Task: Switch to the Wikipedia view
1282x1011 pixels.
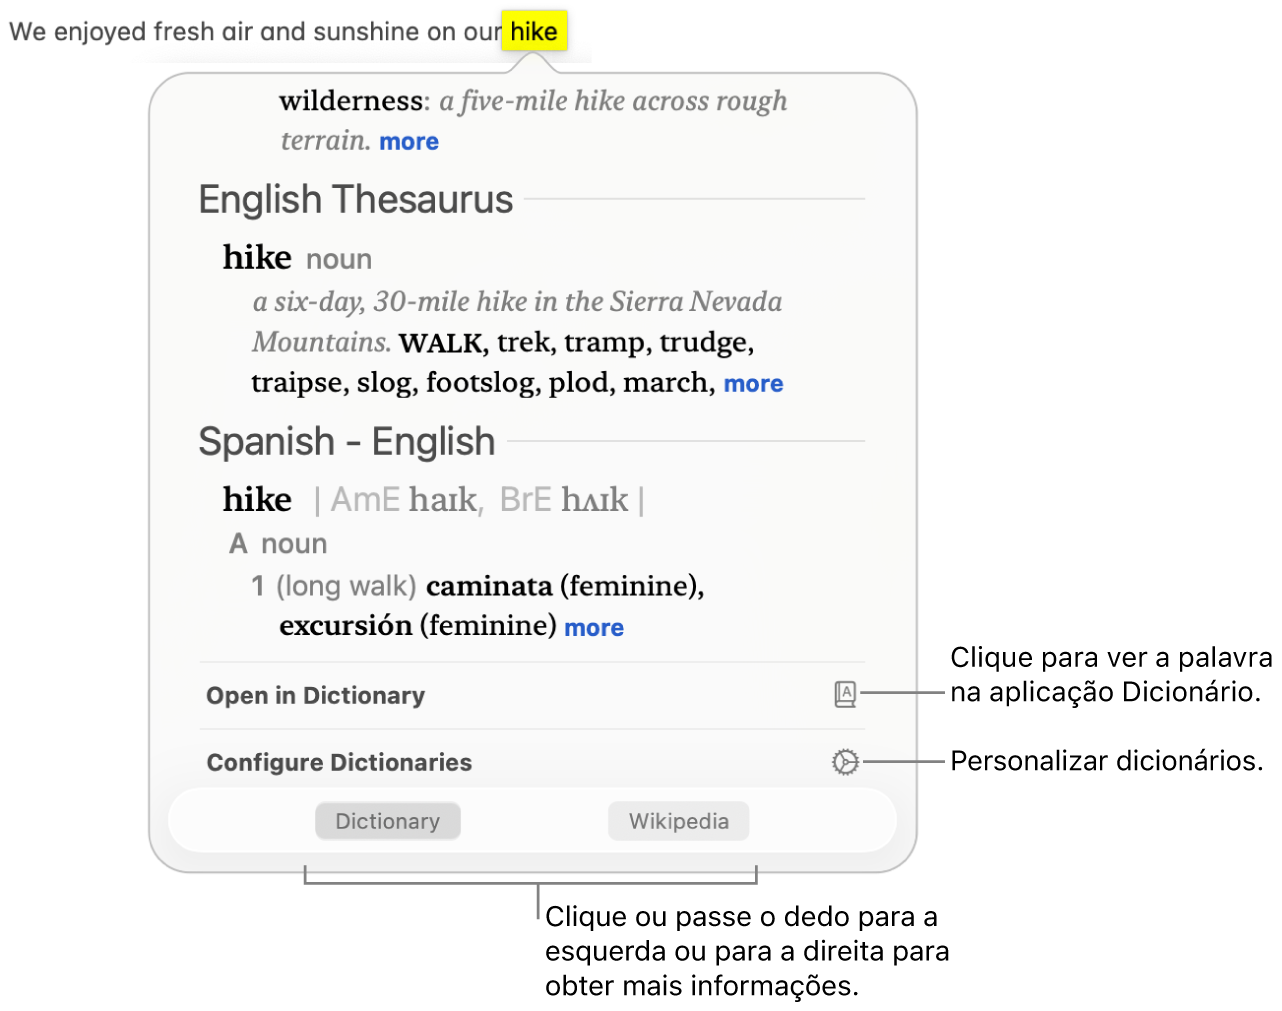Action: pyautogui.click(x=678, y=821)
